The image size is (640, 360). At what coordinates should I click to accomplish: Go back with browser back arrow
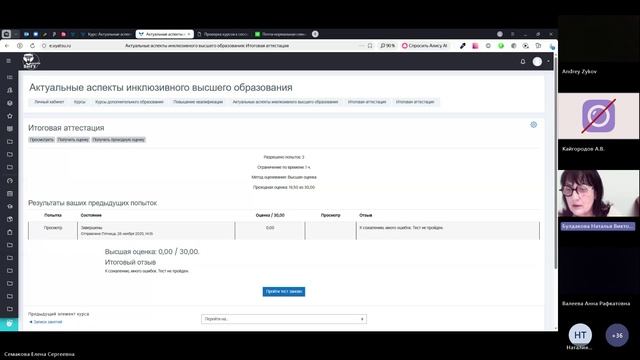(x=7, y=46)
